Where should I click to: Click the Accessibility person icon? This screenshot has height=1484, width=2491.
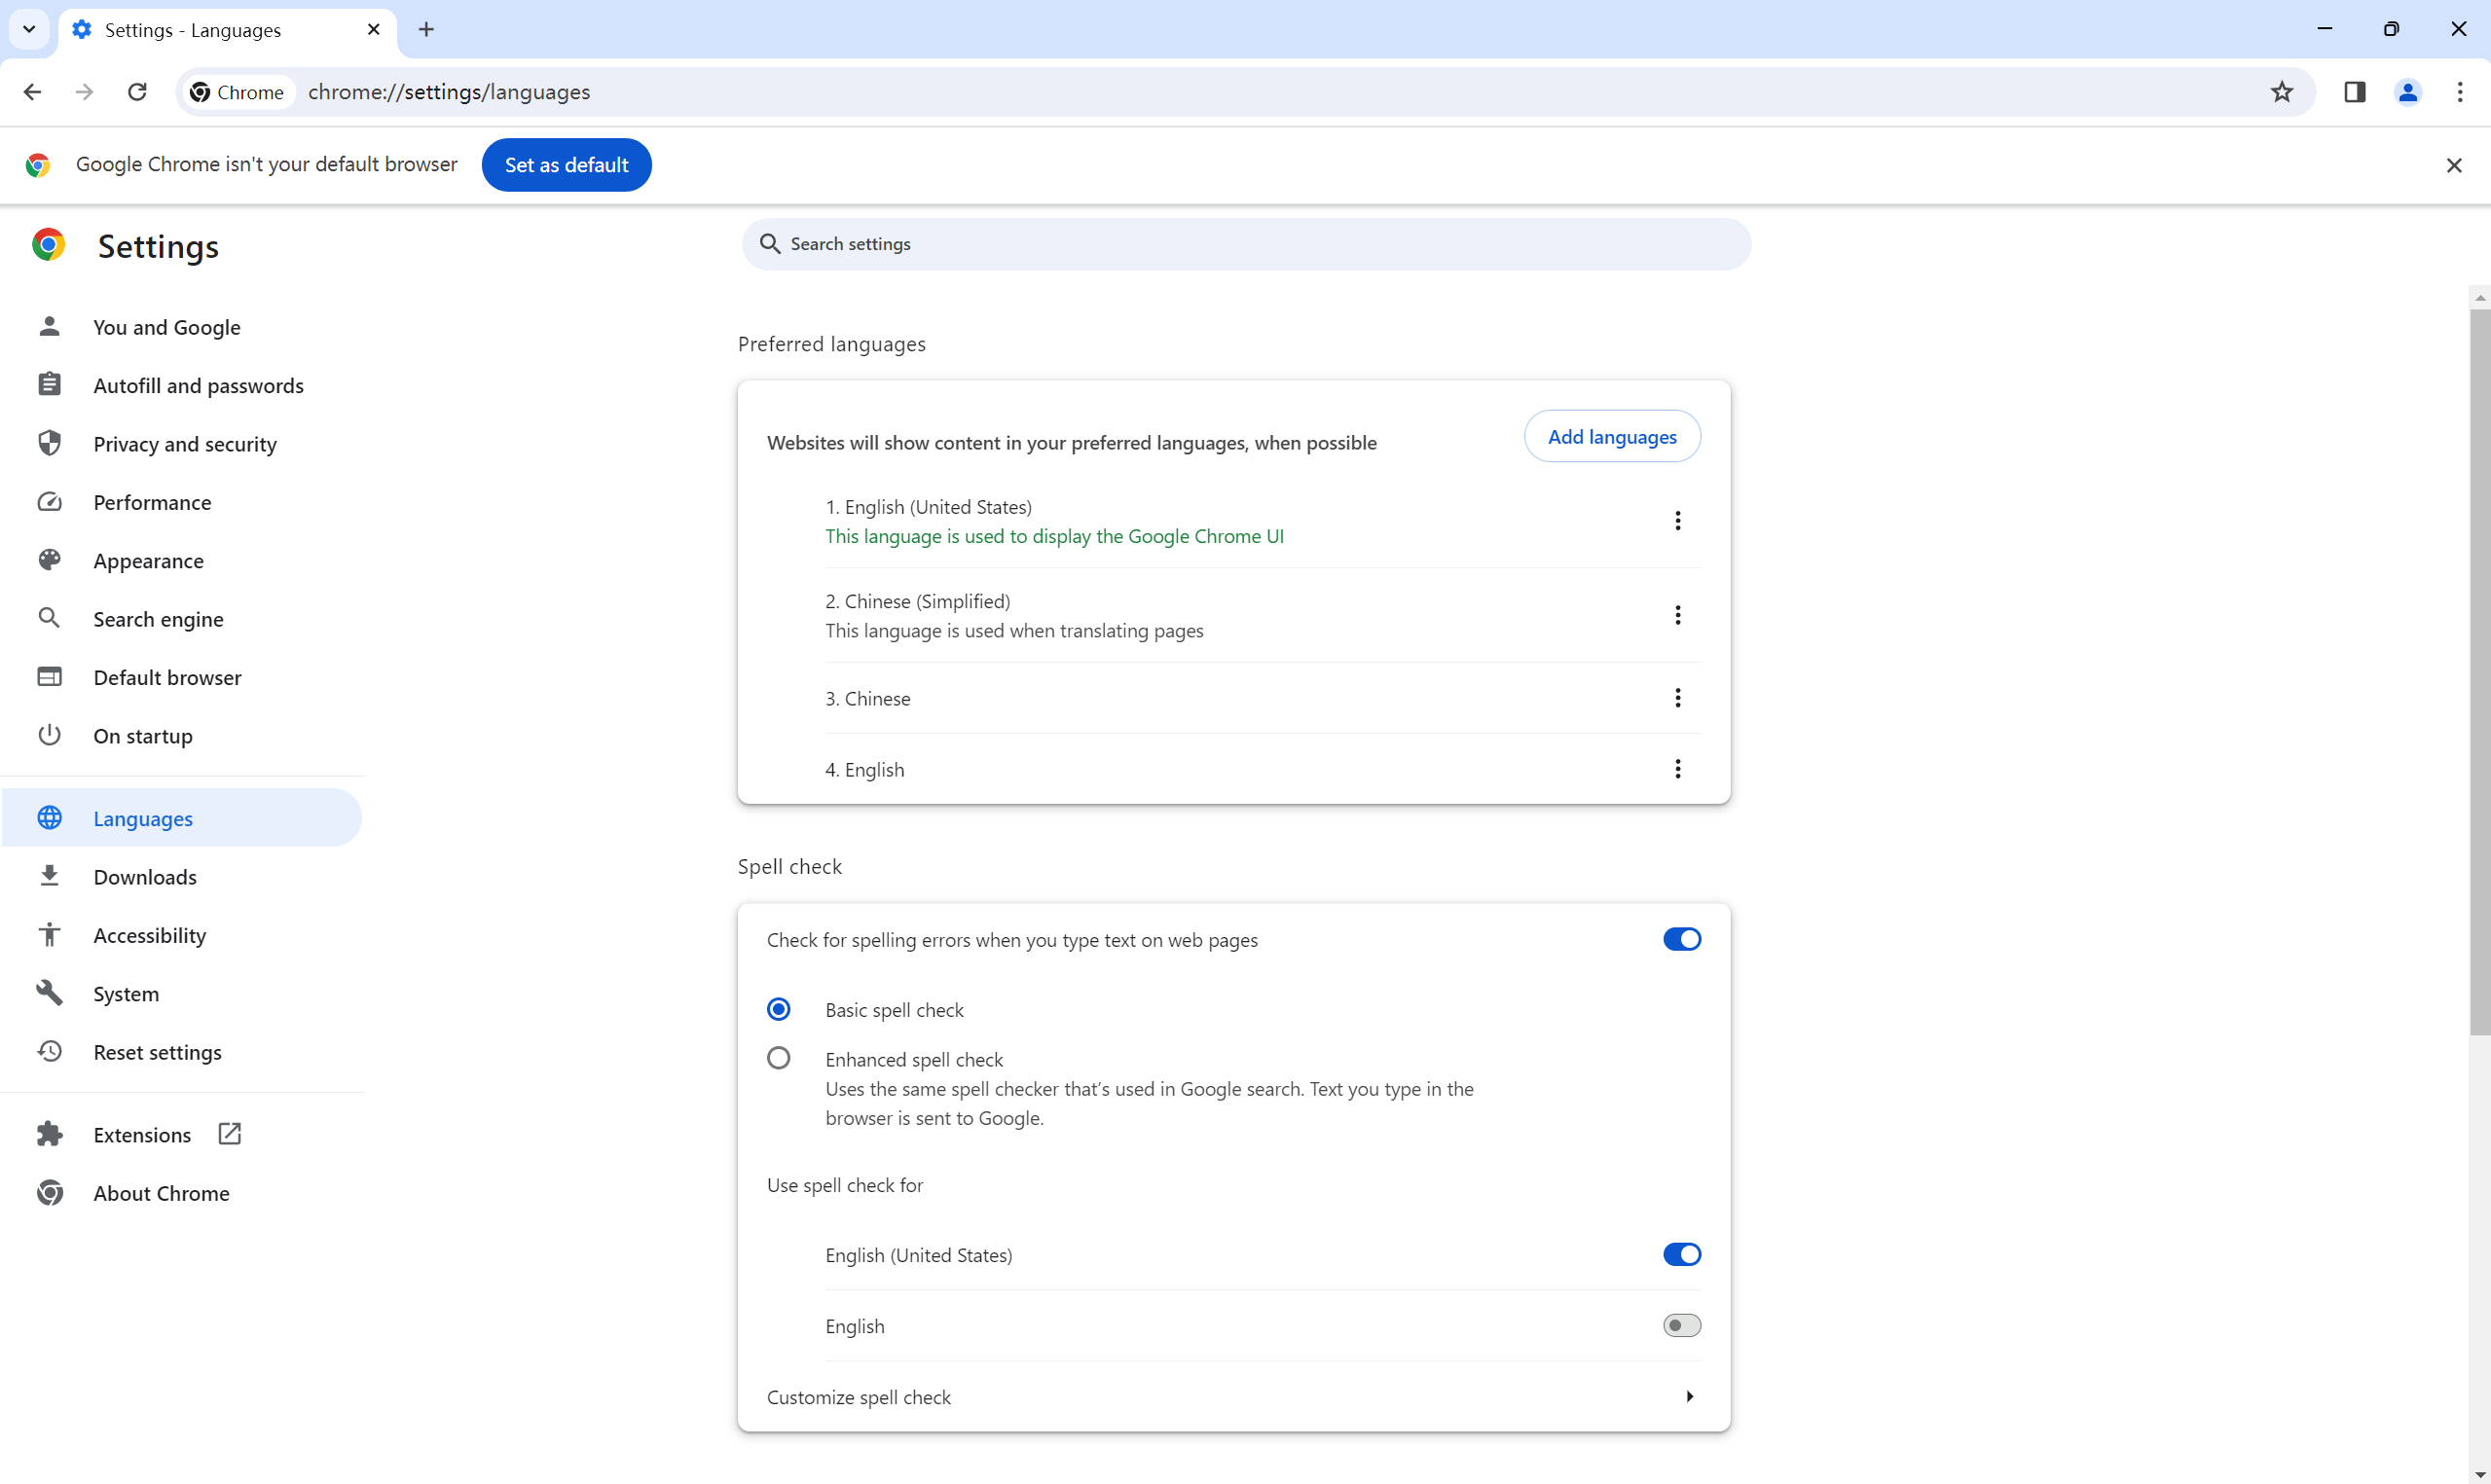(x=49, y=935)
